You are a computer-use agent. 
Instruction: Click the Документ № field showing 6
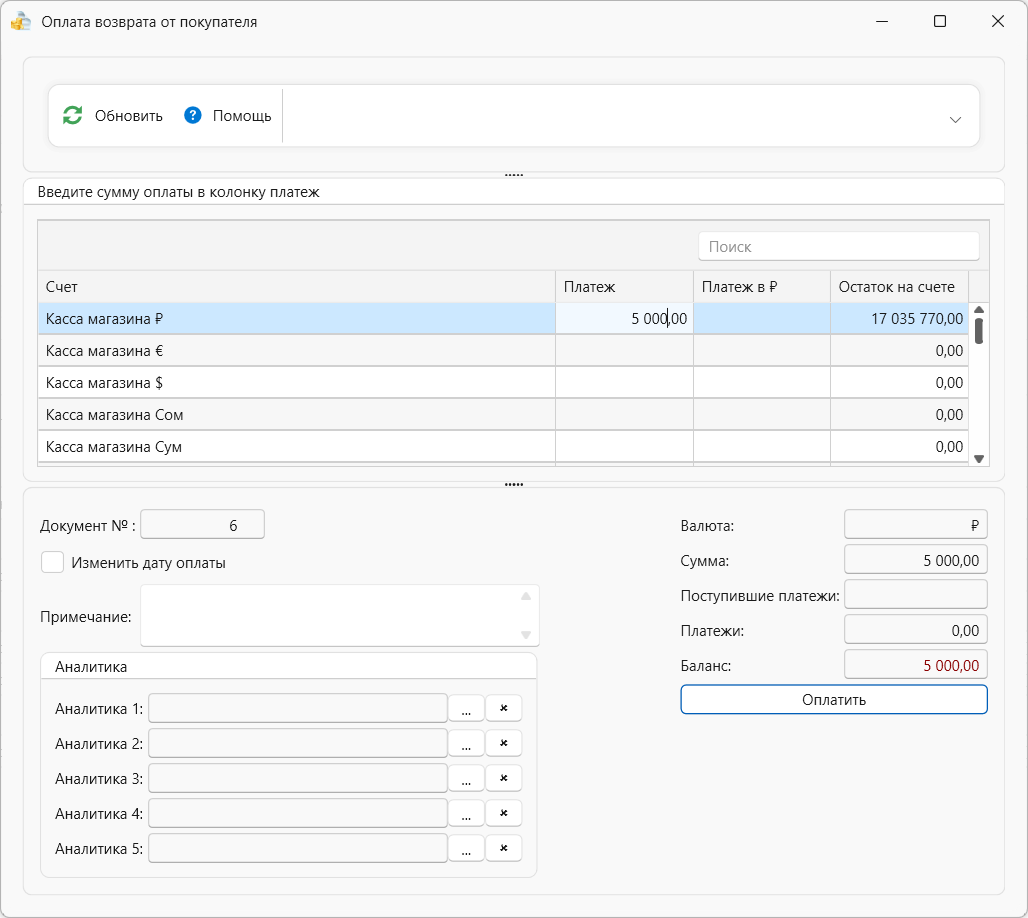point(203,525)
